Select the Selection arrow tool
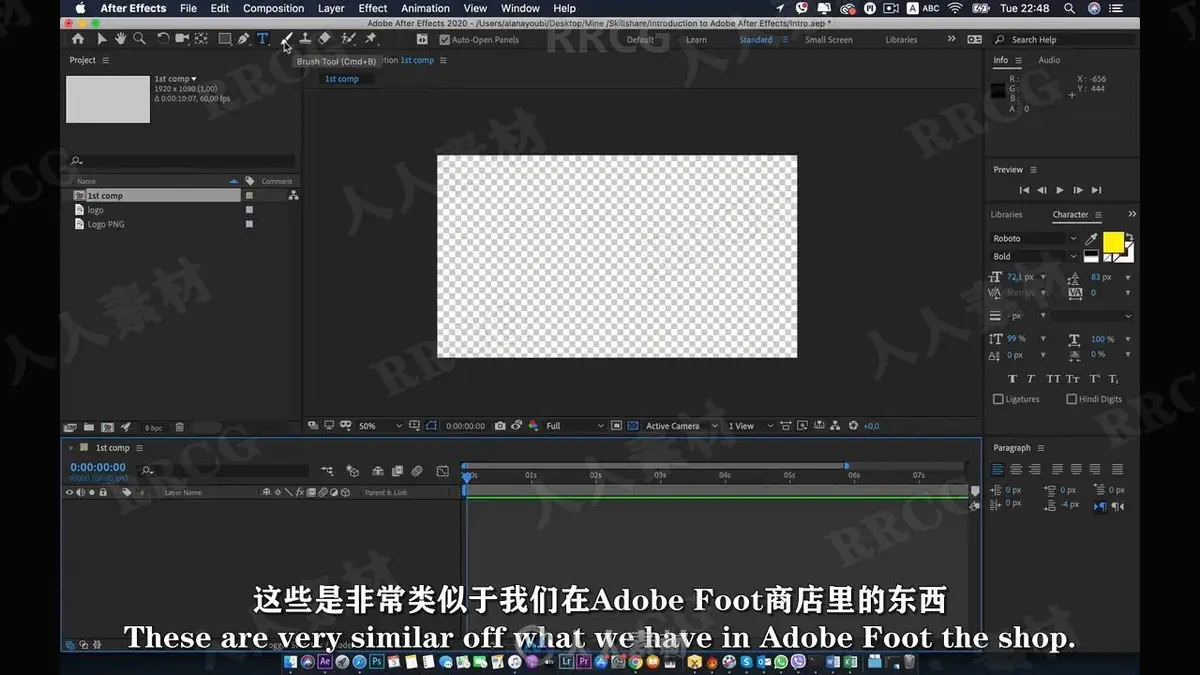The image size is (1200, 675). [x=101, y=39]
